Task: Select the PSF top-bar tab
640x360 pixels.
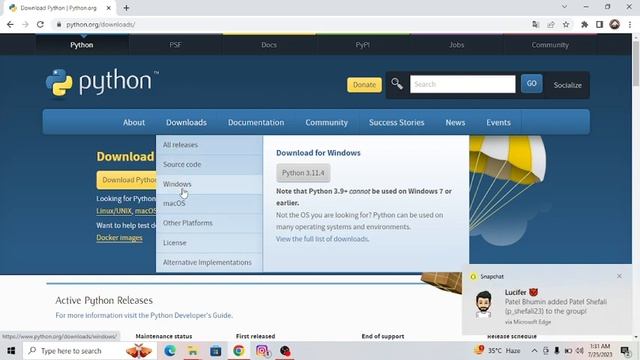Action: (x=176, y=45)
